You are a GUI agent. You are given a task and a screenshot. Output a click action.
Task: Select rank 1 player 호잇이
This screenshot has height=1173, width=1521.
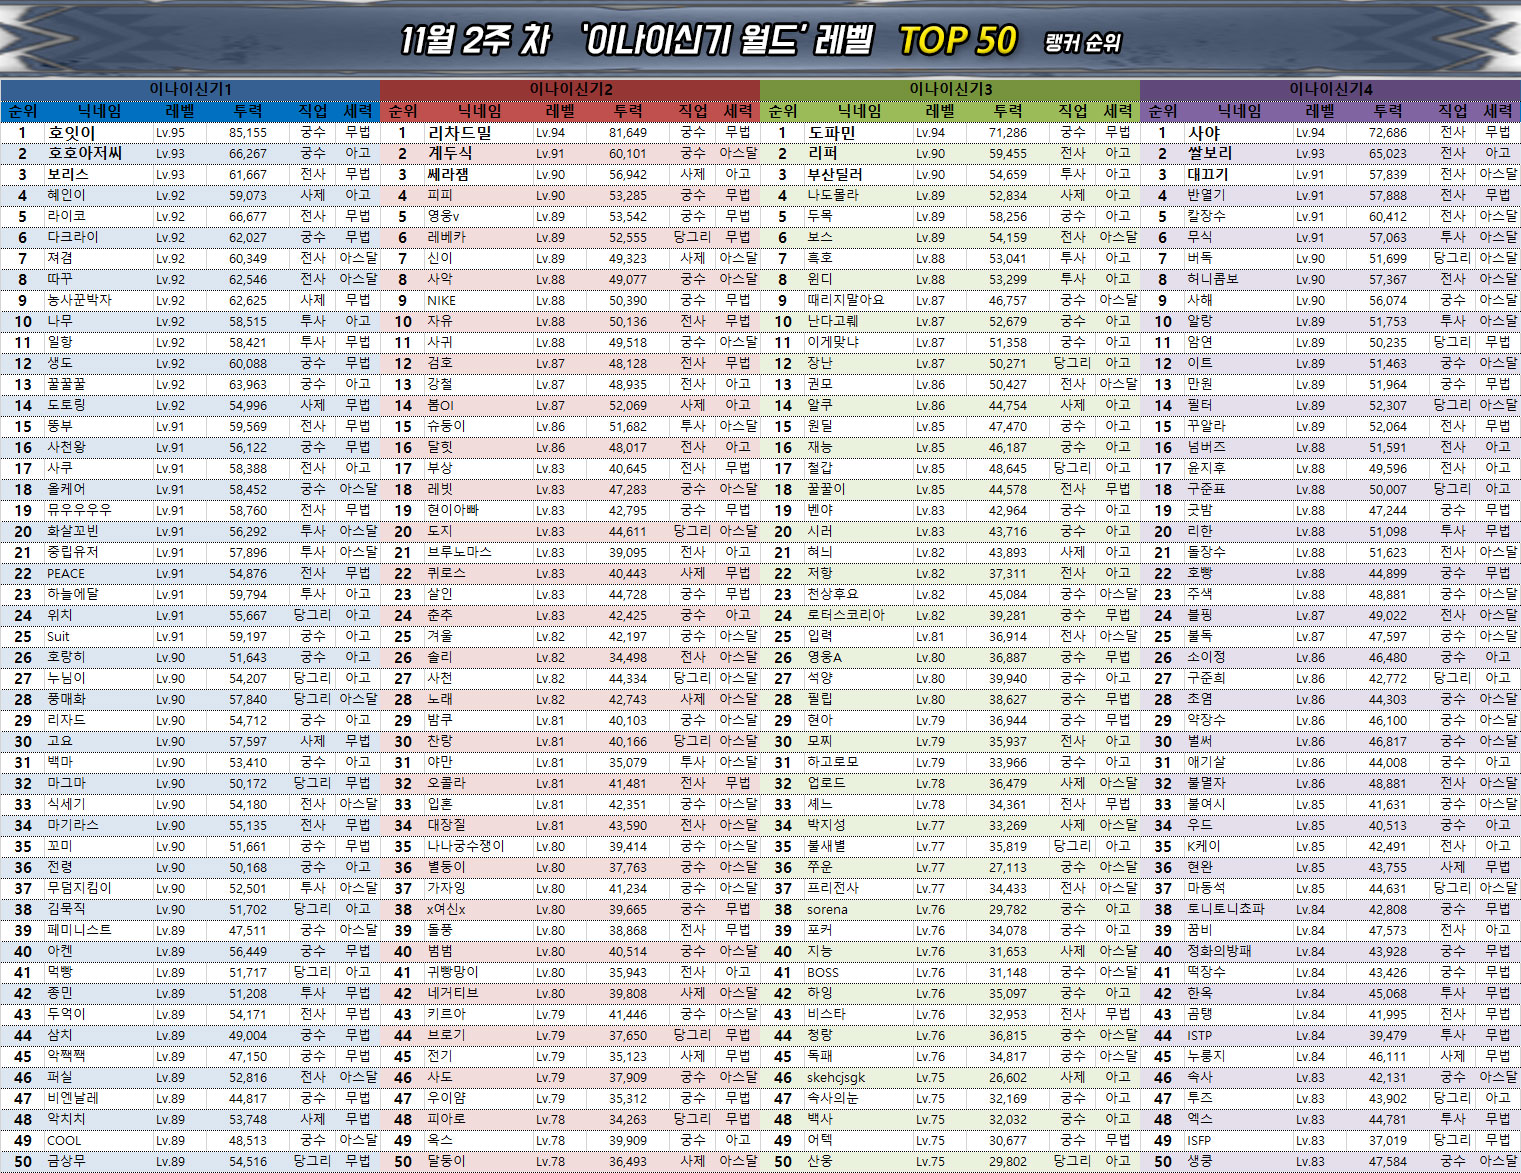(x=71, y=132)
